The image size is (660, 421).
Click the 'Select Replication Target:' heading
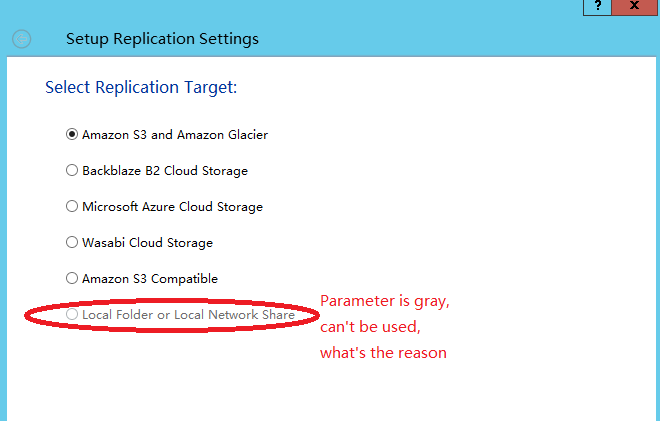(141, 88)
